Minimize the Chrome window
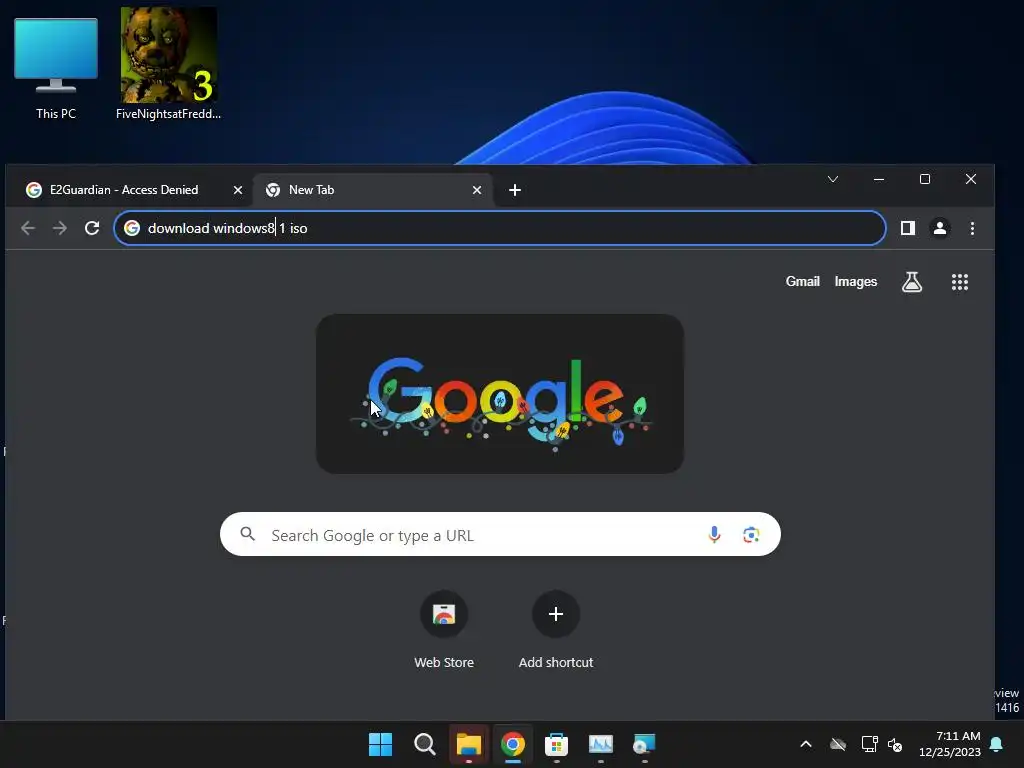This screenshot has height=768, width=1024. pyautogui.click(x=879, y=179)
